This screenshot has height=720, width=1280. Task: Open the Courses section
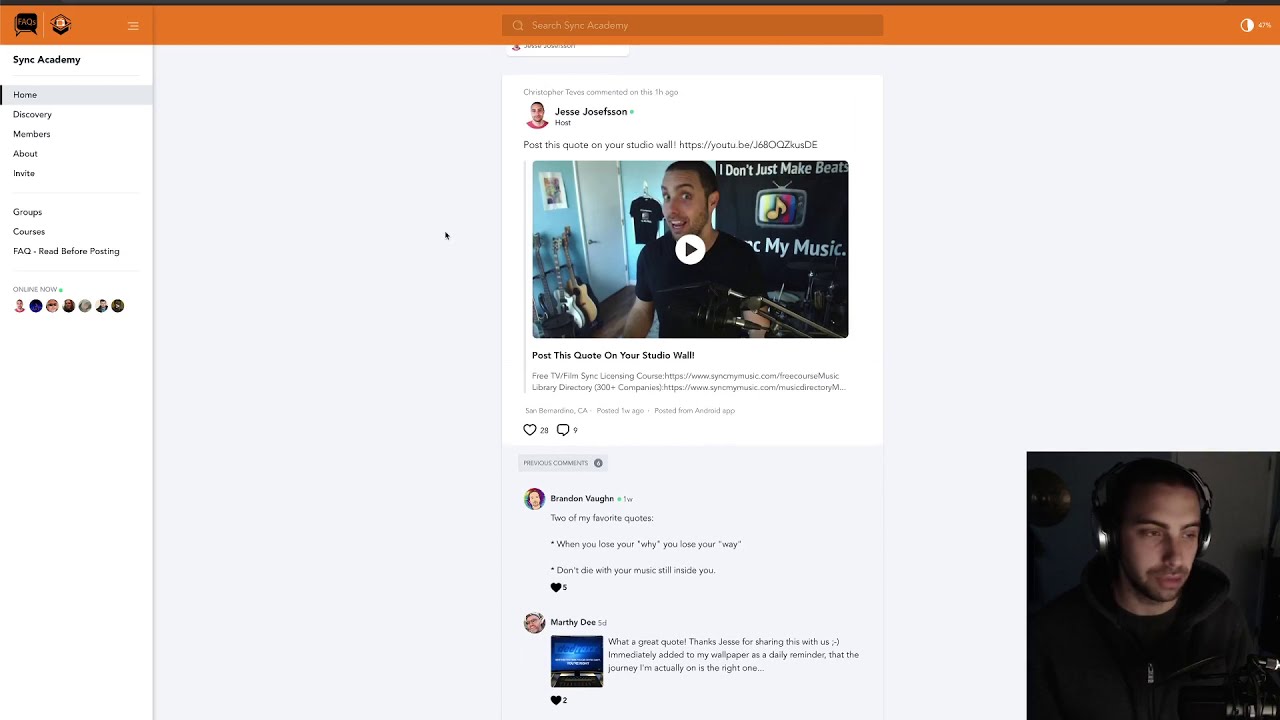point(29,231)
